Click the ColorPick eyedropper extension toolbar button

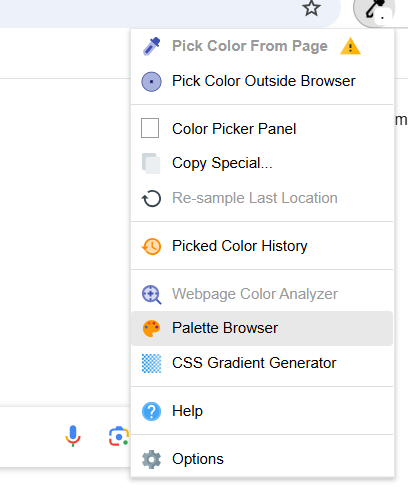point(374,10)
